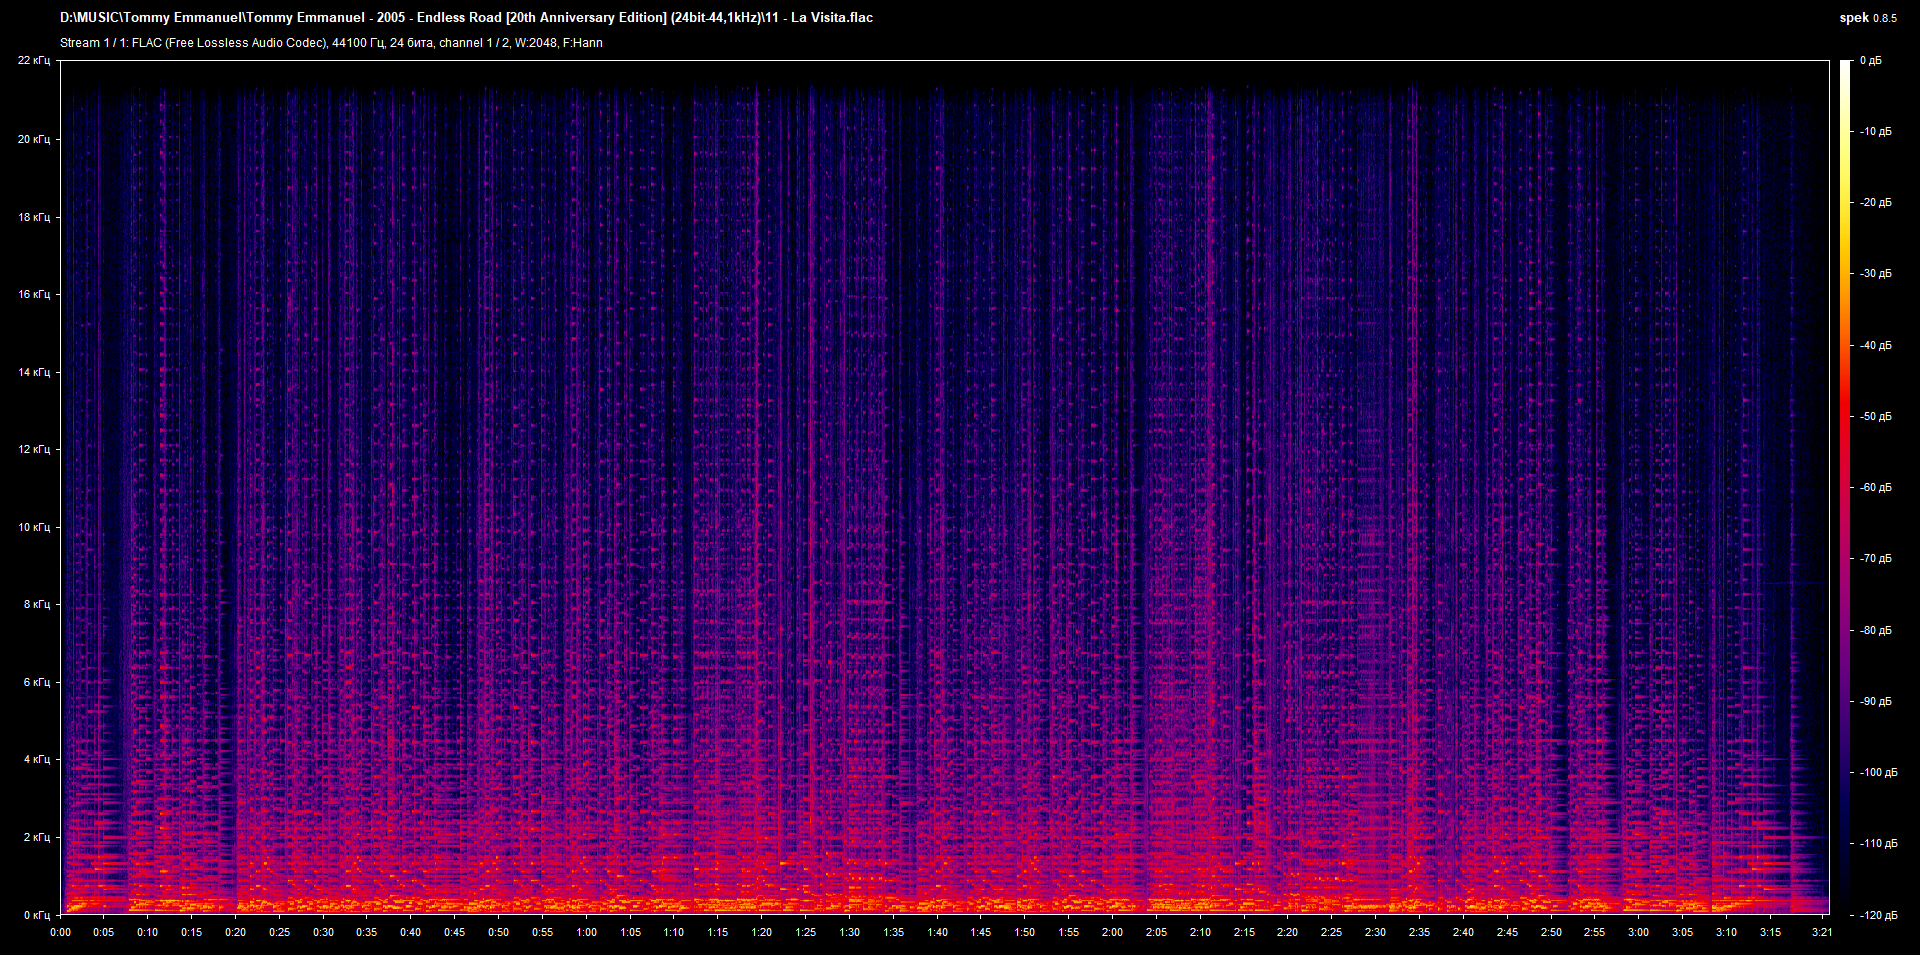Click the 0 кГц frequency label
1920x955 pixels.
(36, 915)
